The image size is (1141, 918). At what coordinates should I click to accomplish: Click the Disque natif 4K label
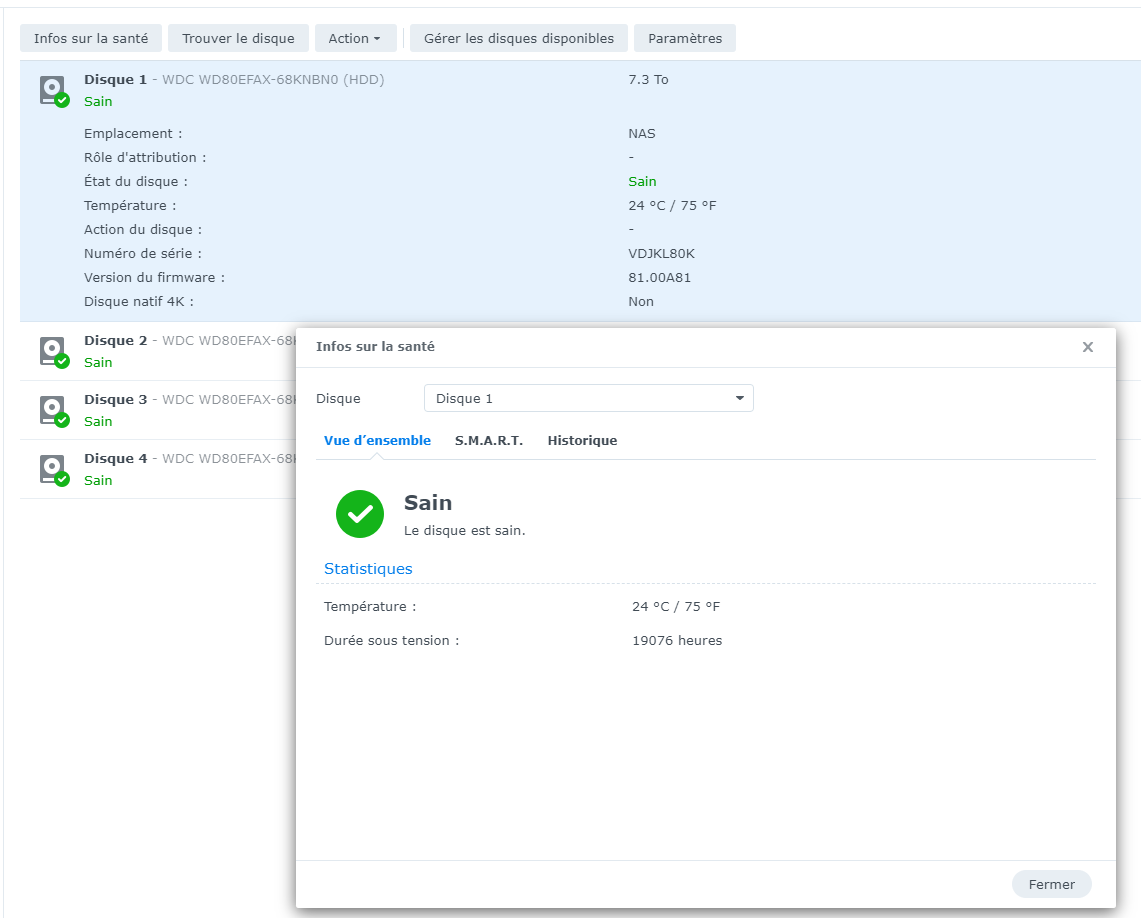pyautogui.click(x=138, y=301)
